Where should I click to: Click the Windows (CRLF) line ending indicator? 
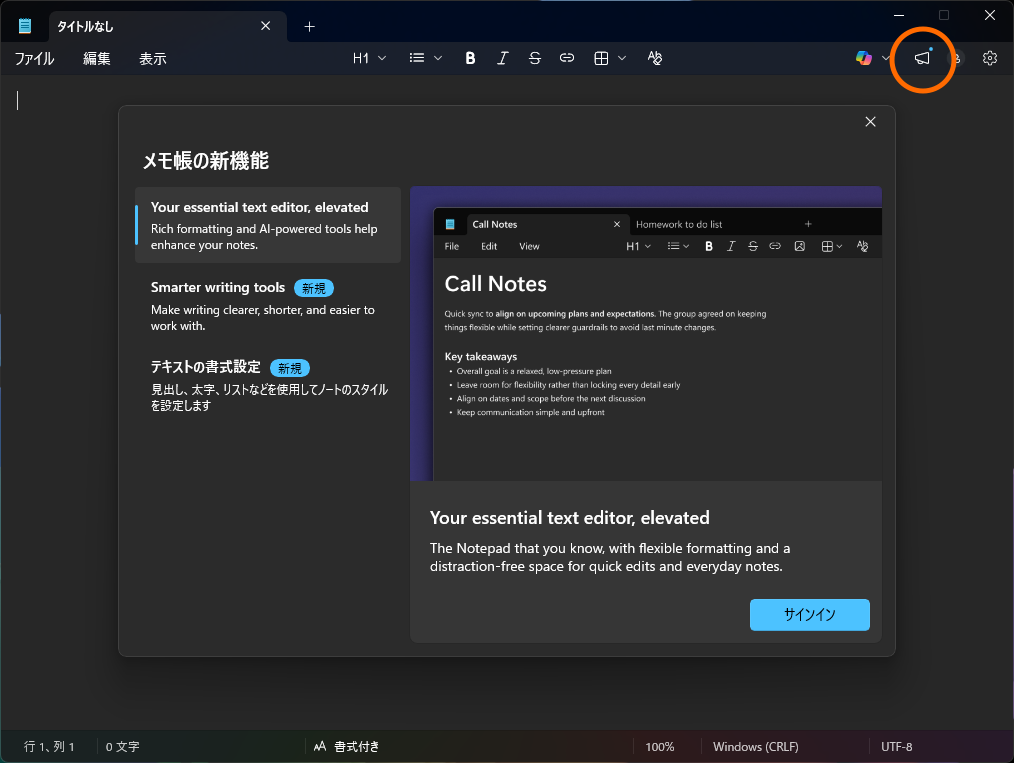click(755, 747)
